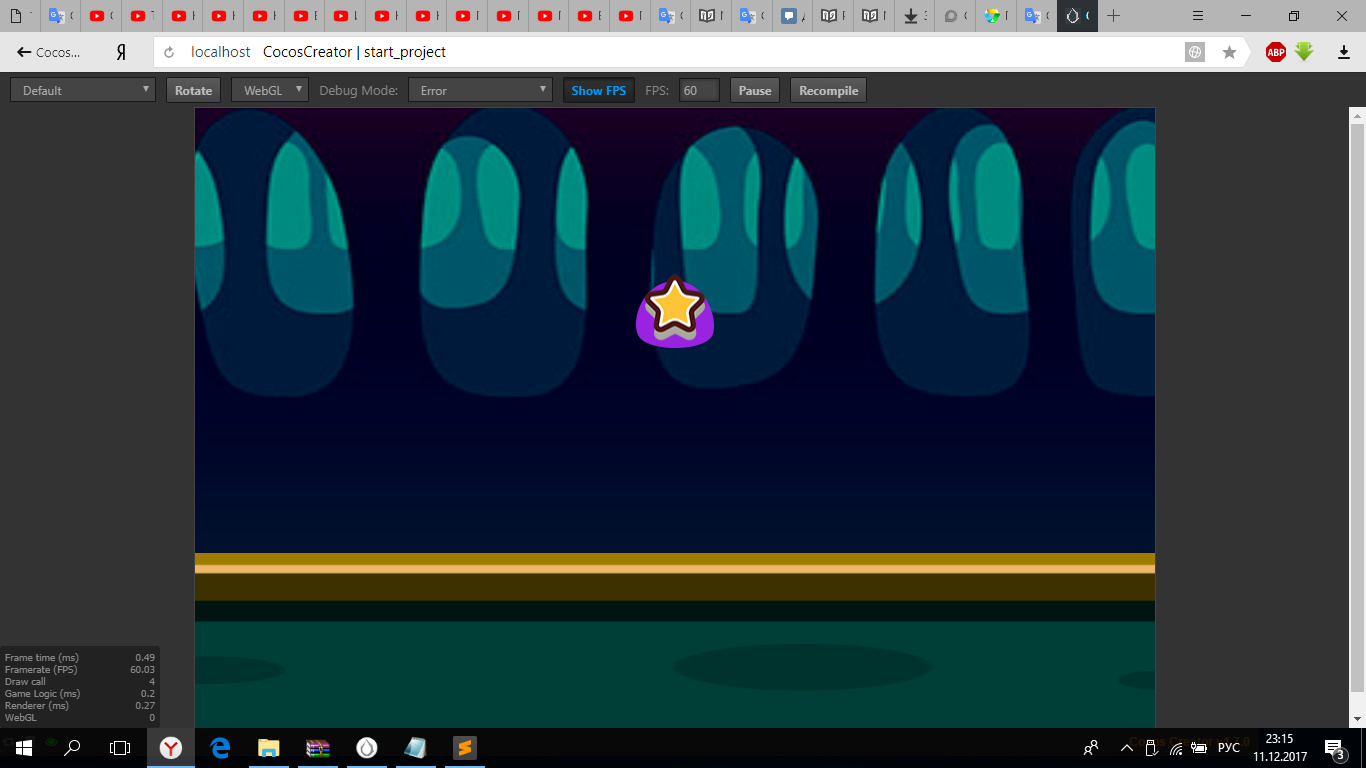Viewport: 1366px width, 768px height.
Task: Open the Default device resolution dropdown
Action: coord(82,90)
